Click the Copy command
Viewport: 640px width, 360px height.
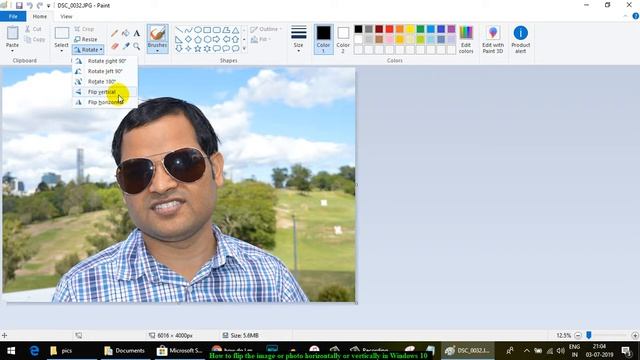point(35,40)
